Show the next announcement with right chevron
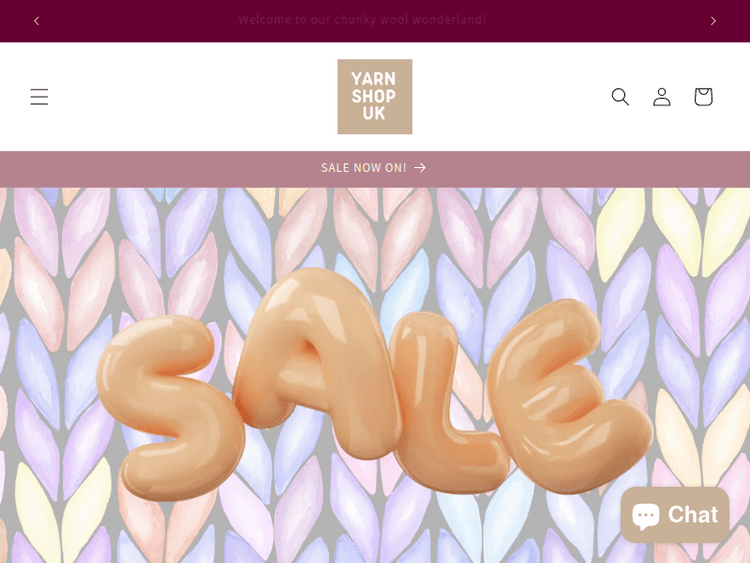The image size is (750, 563). click(x=713, y=21)
